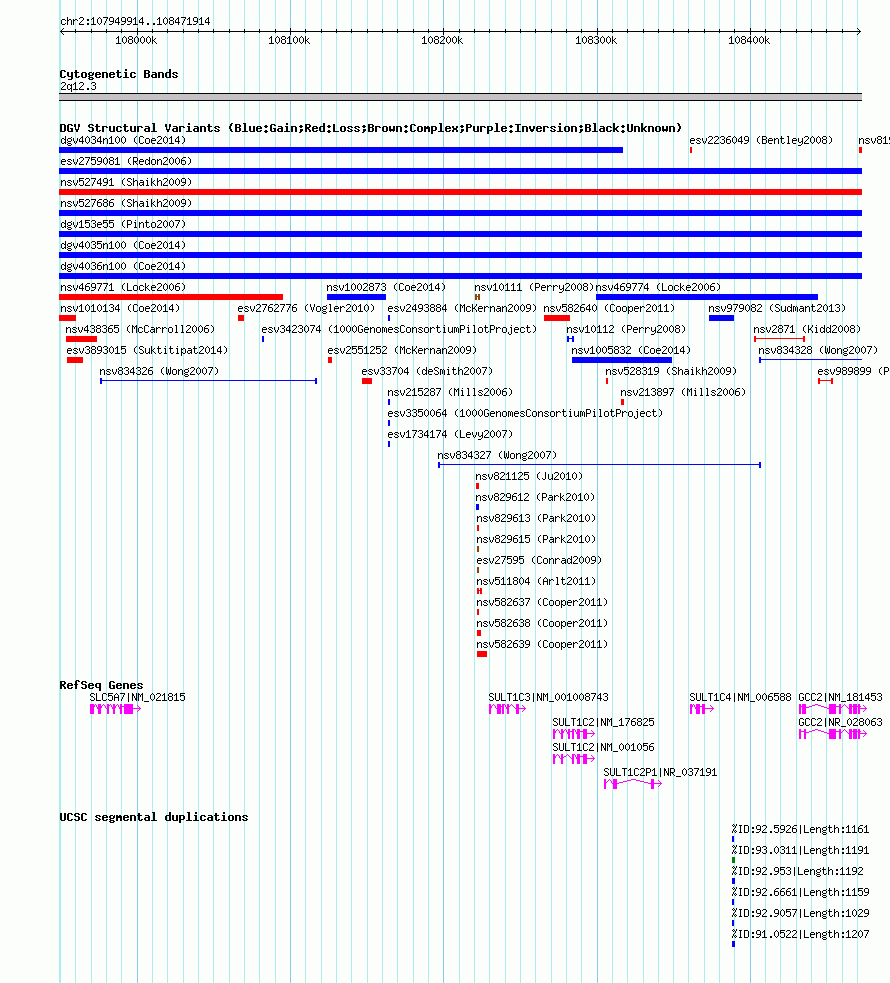Select nsv582639 (Cooper2011) label
The height and width of the screenshot is (983, 890).
(542, 644)
